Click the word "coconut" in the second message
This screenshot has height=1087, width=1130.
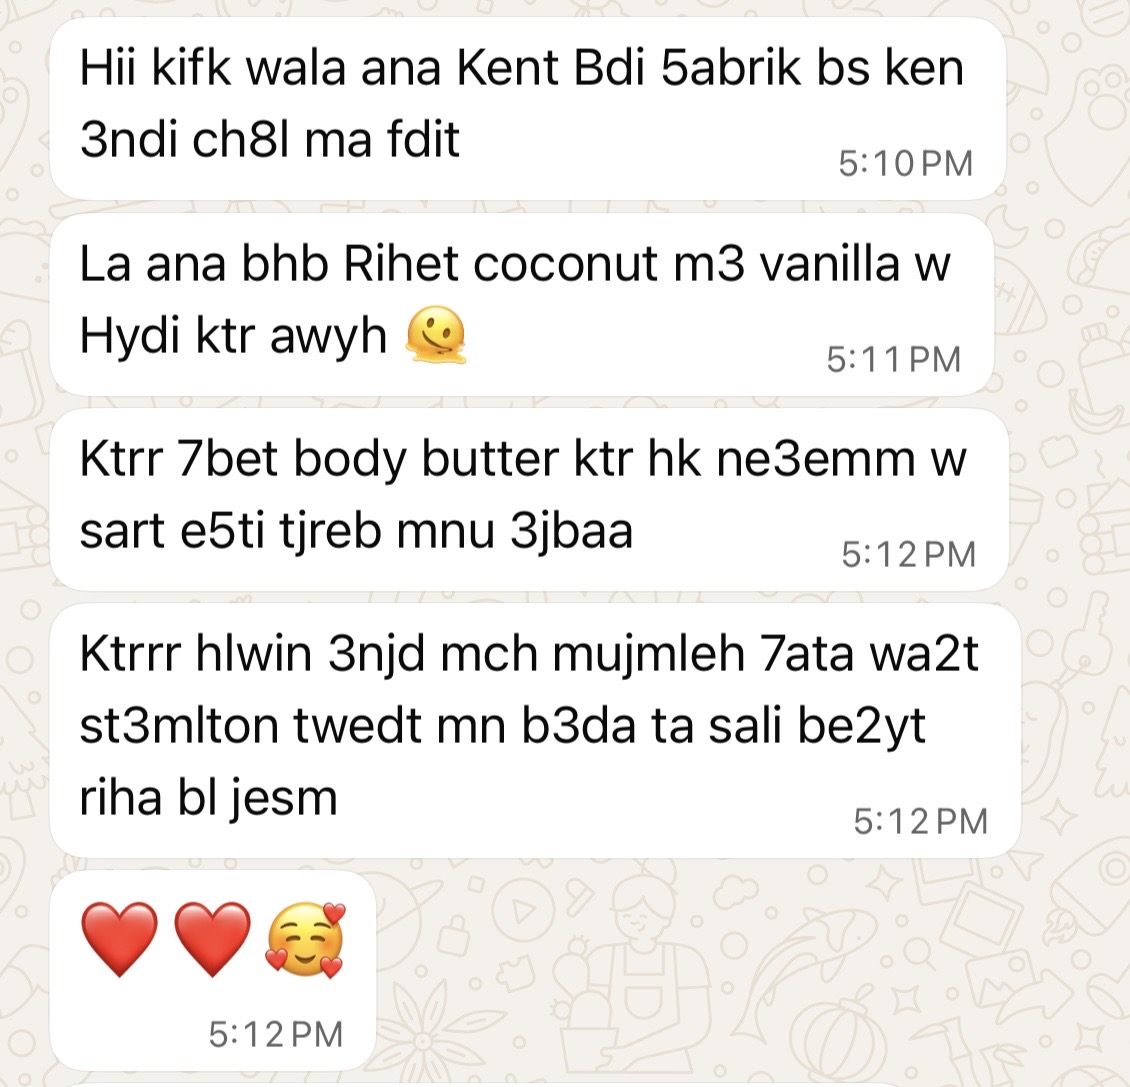(x=566, y=264)
